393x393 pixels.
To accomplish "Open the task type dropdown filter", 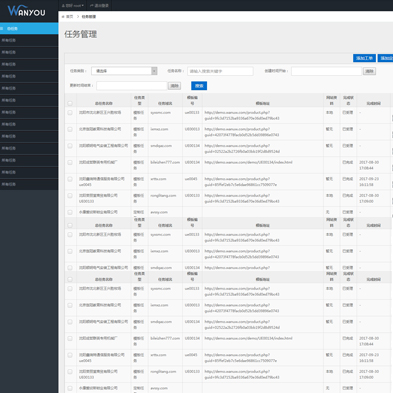I will pyautogui.click(x=124, y=71).
